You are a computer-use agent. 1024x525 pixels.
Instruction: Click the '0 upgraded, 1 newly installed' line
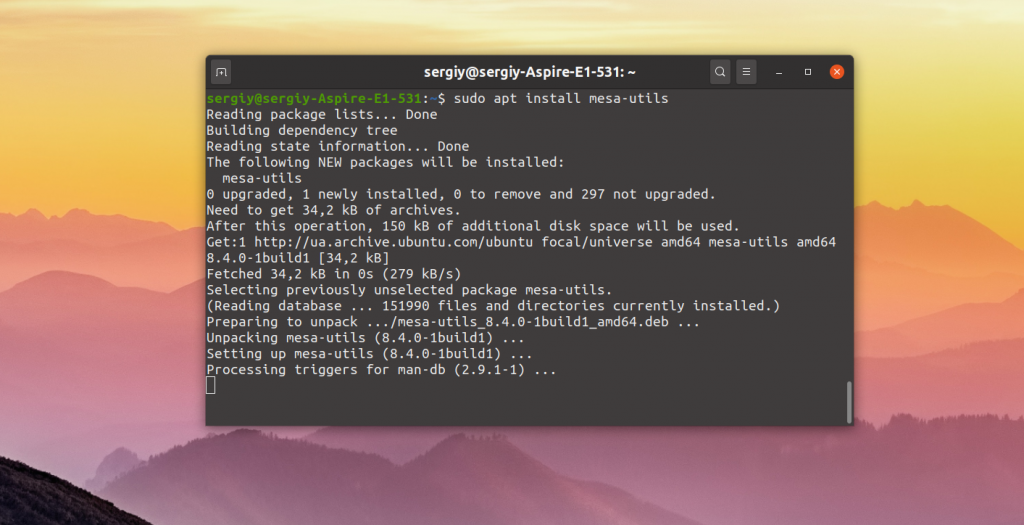[x=461, y=194]
